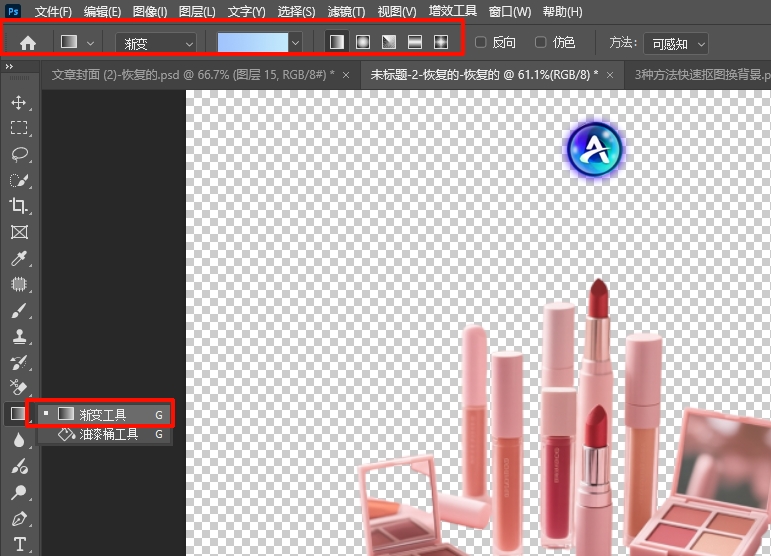
Task: Click the blue gradient preview swatch
Action: click(x=252, y=43)
